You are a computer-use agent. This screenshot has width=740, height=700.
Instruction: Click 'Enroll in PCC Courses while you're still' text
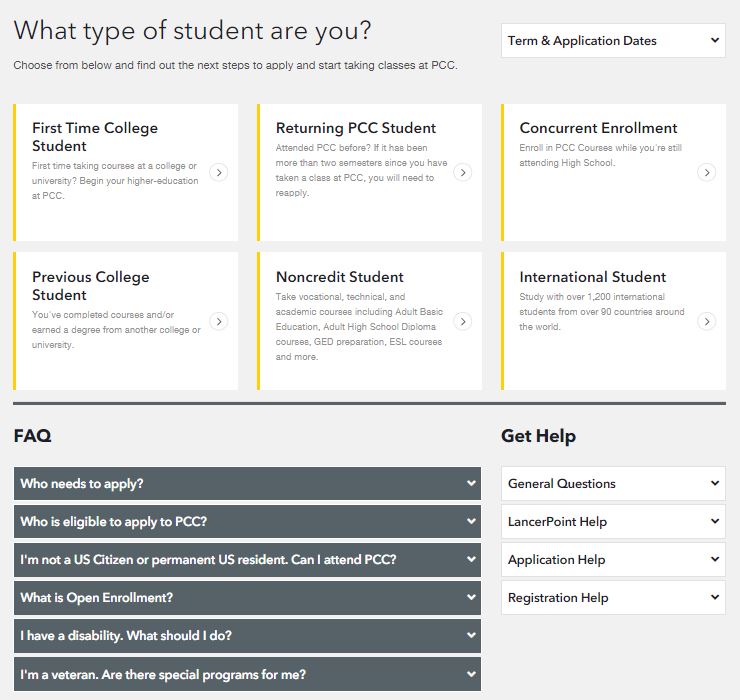(x=600, y=148)
